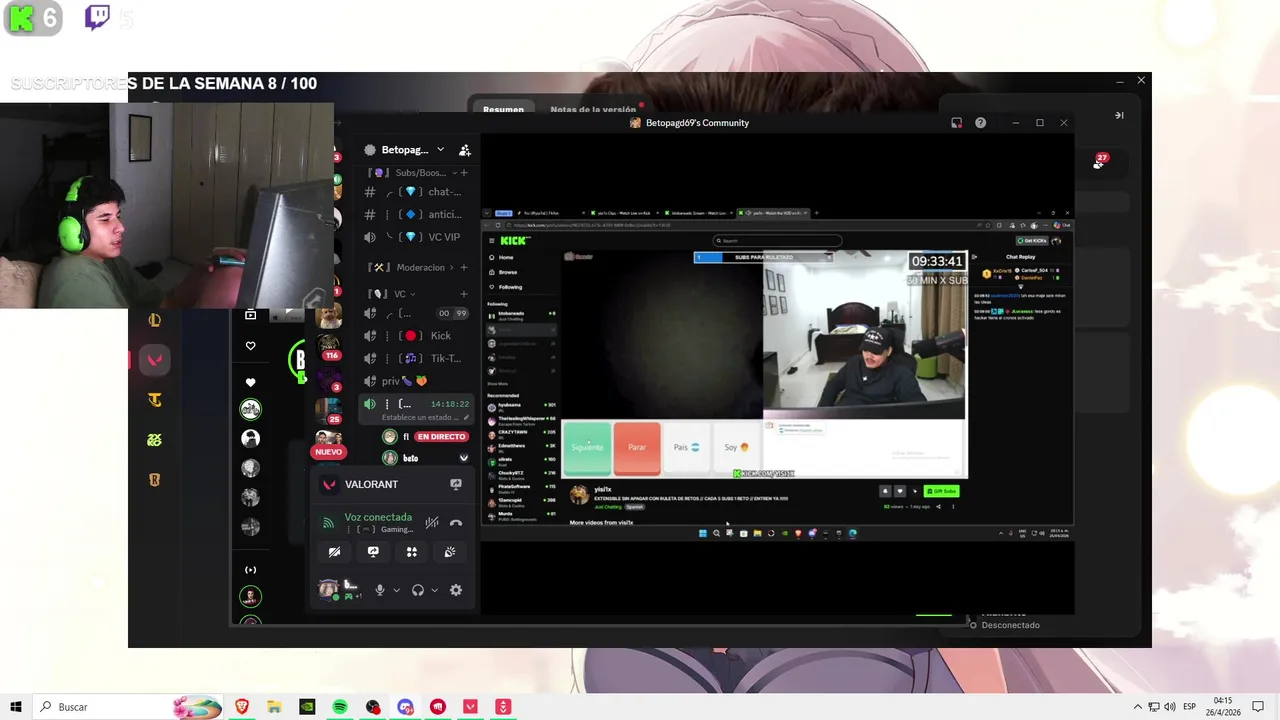1280x720 pixels.
Task: Click the Kick search box in stream
Action: [x=778, y=241]
